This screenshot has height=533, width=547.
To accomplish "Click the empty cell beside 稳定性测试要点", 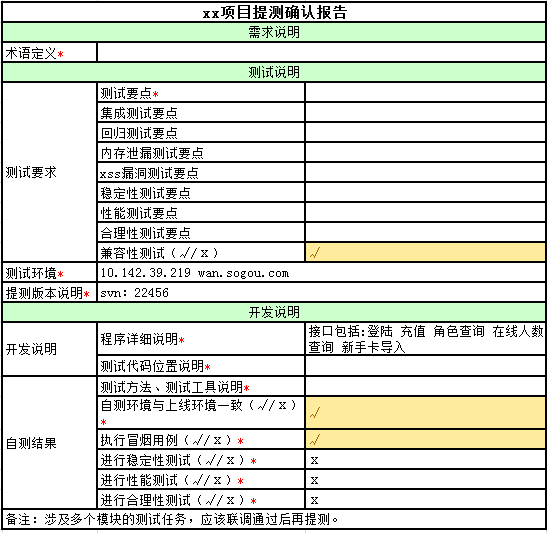I will point(425,192).
